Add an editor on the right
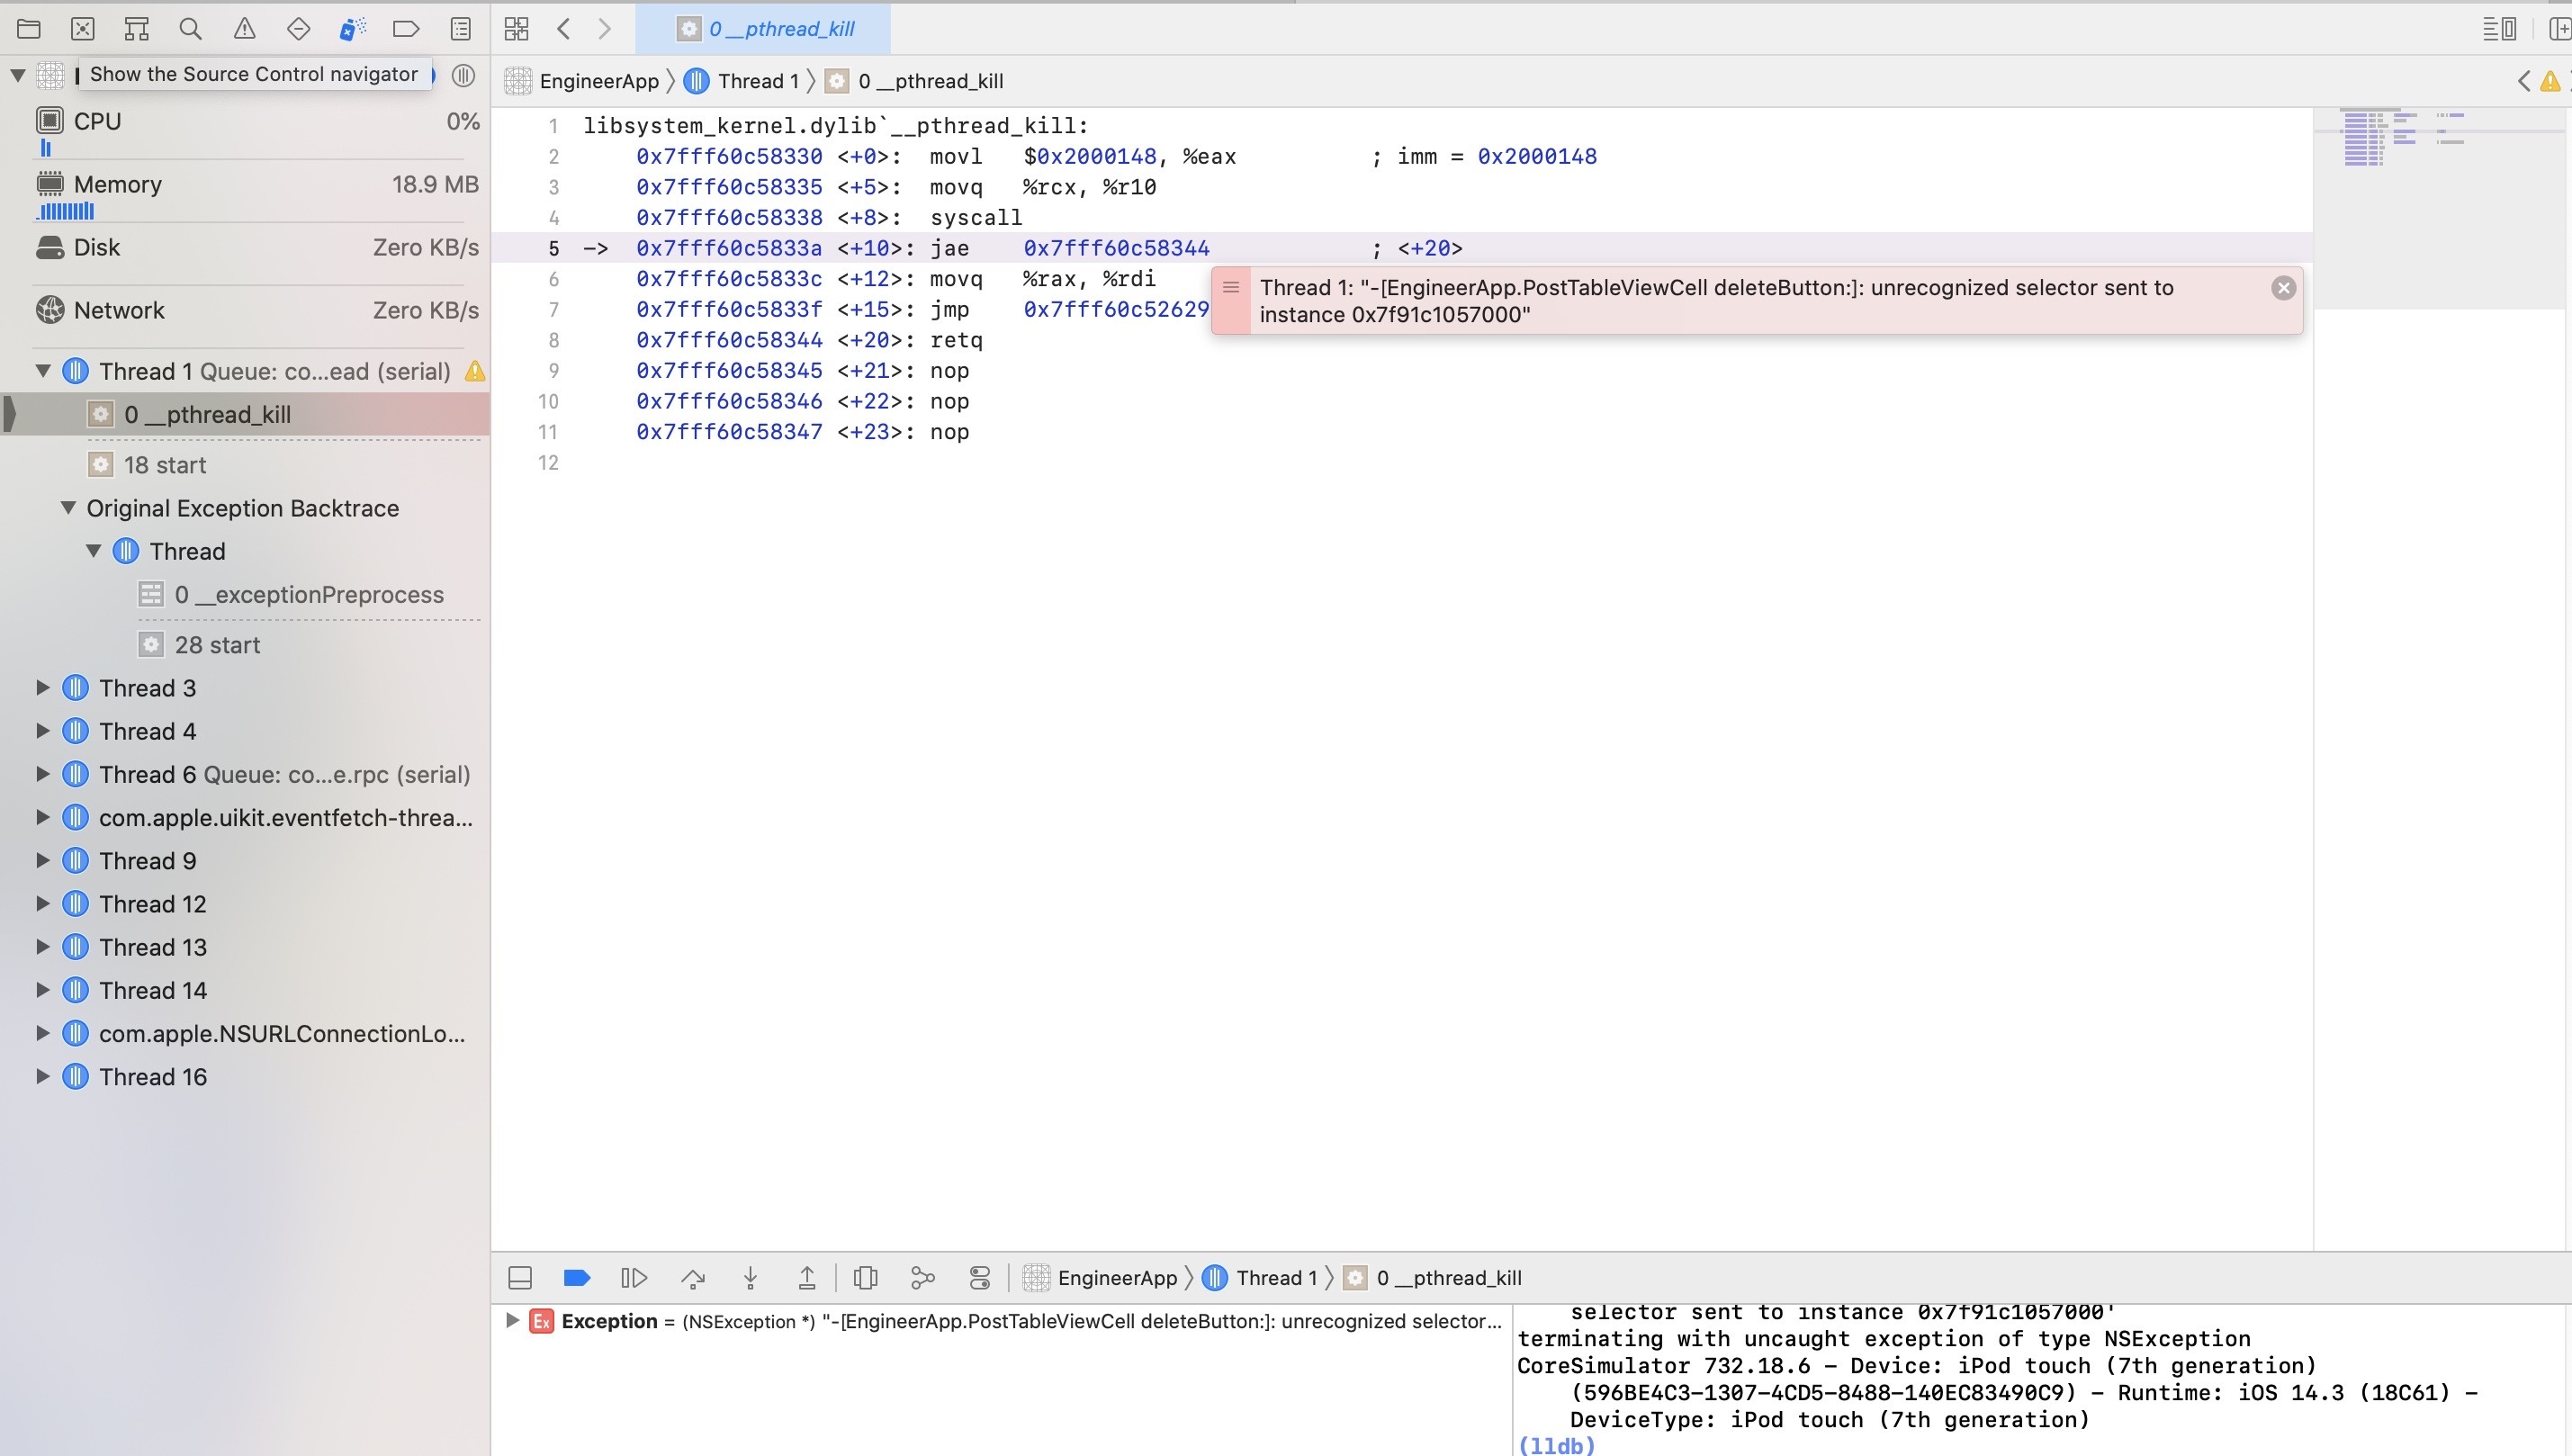Image resolution: width=2572 pixels, height=1456 pixels. click(x=2560, y=29)
